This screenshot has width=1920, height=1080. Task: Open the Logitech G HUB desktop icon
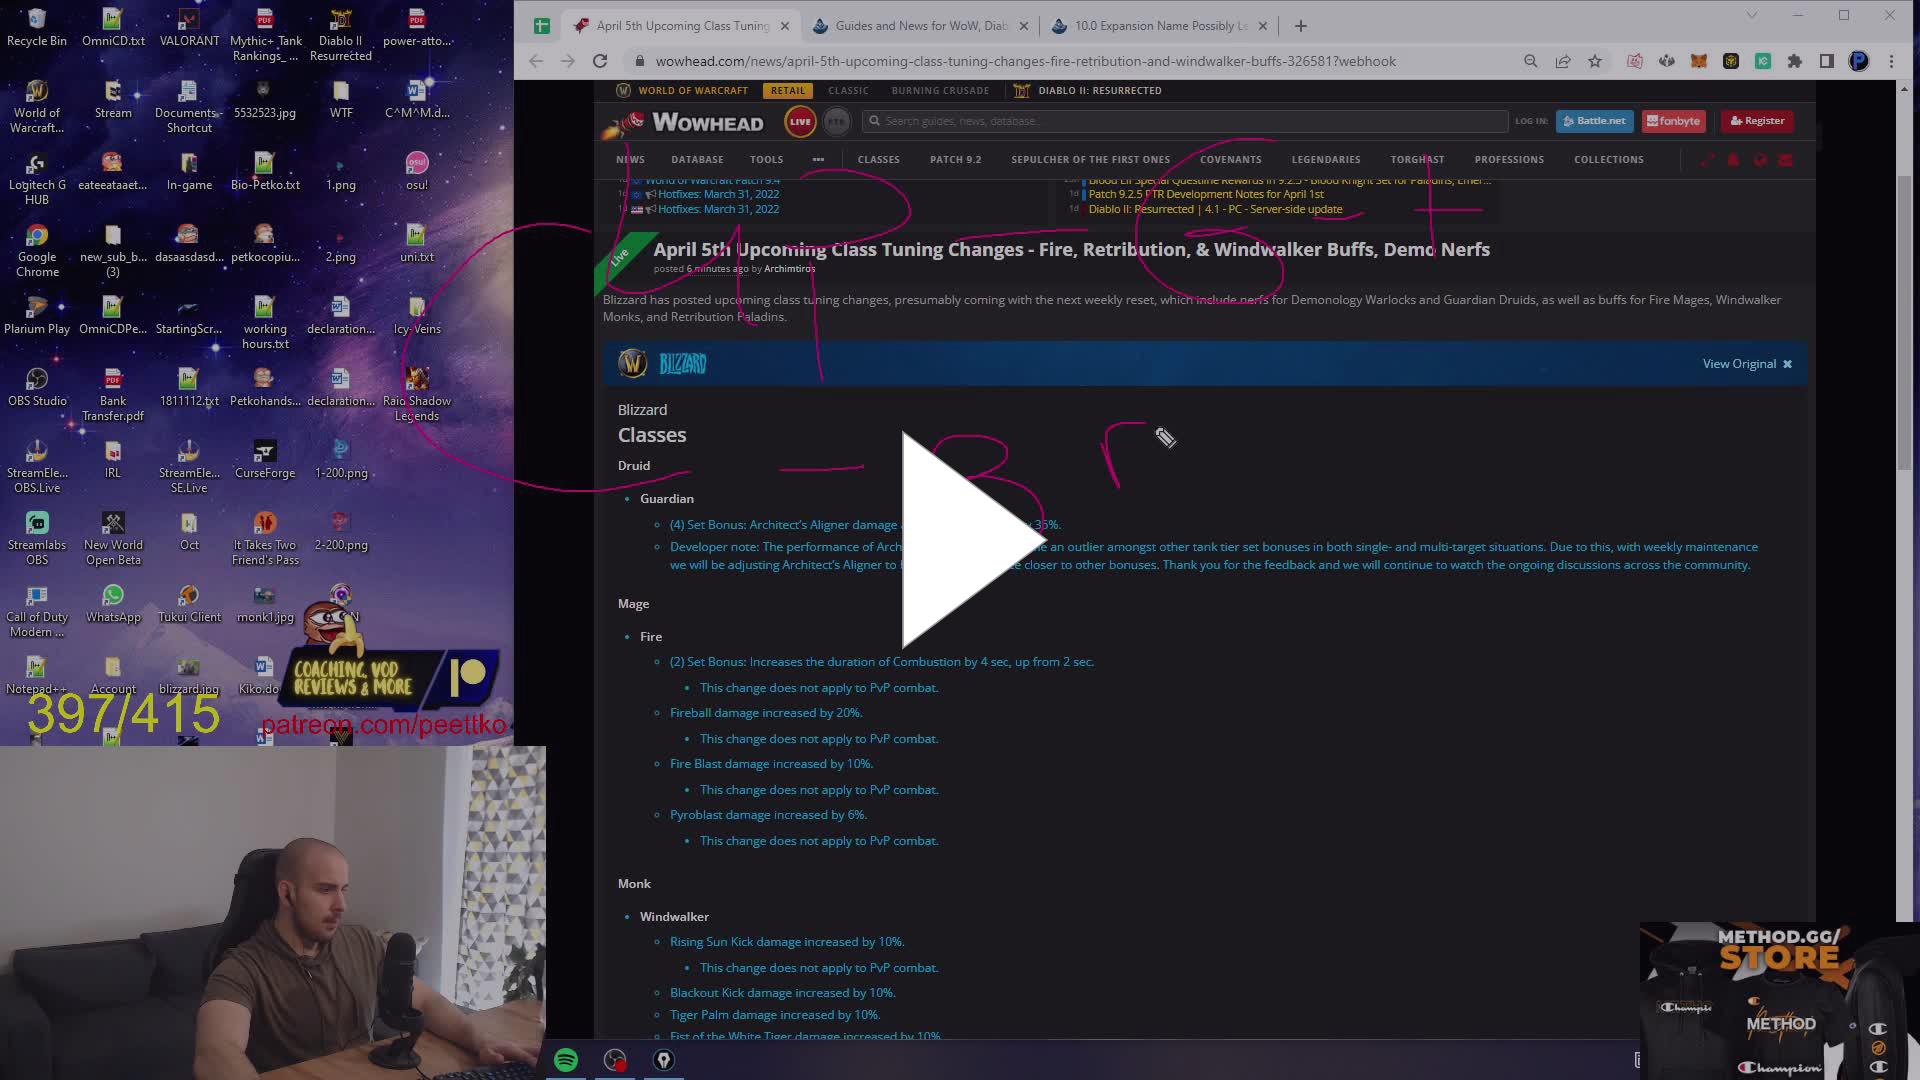click(x=37, y=178)
